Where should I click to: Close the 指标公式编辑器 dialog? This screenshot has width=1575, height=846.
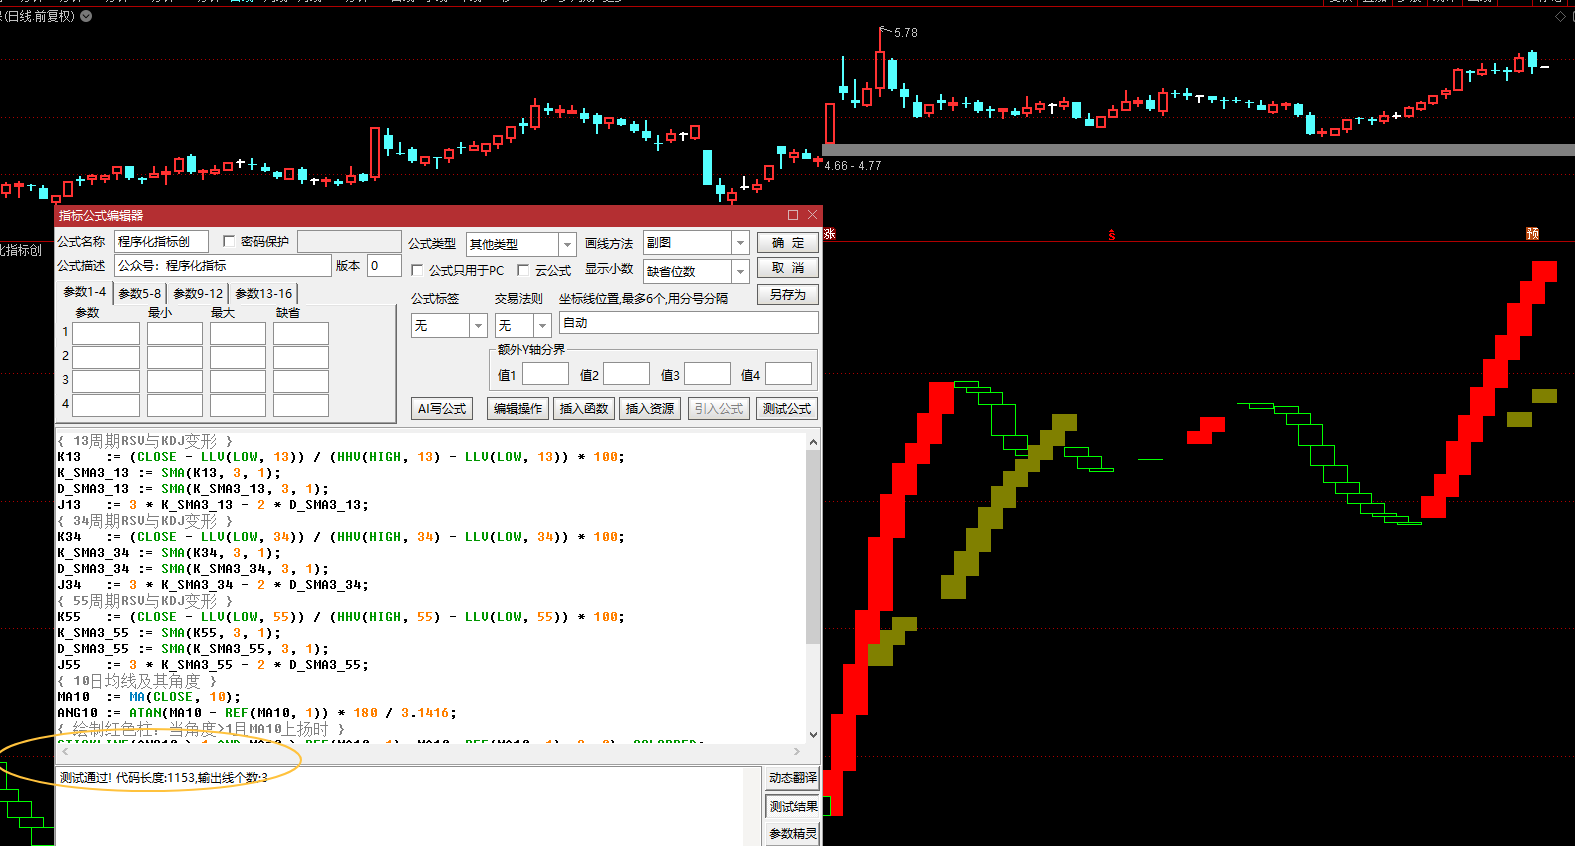(812, 215)
